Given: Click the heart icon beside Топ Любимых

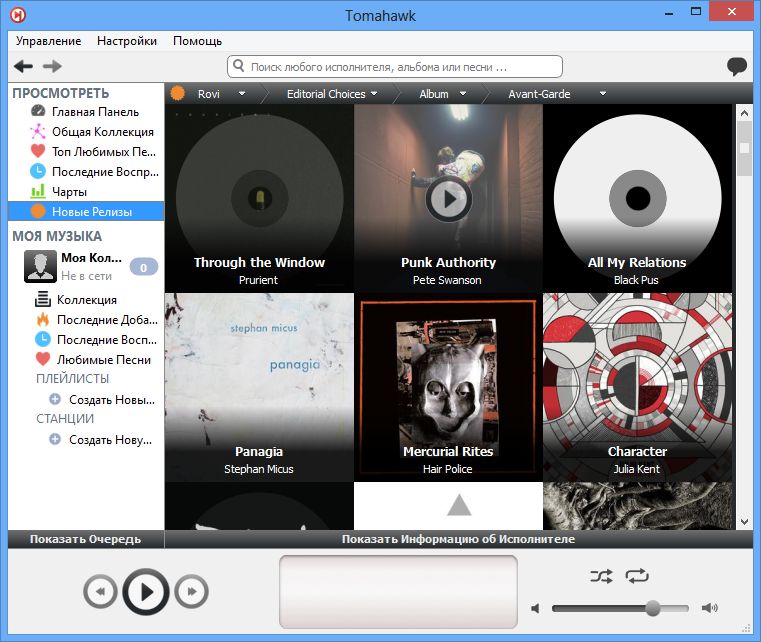Looking at the screenshot, I should 38,151.
